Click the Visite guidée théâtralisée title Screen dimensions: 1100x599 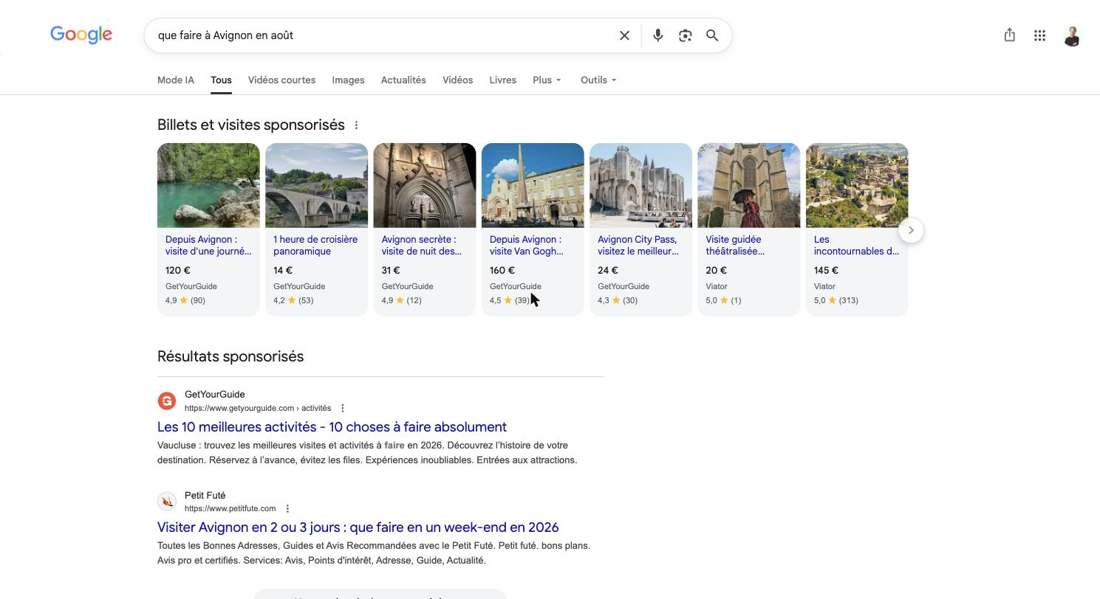pyautogui.click(x=735, y=245)
